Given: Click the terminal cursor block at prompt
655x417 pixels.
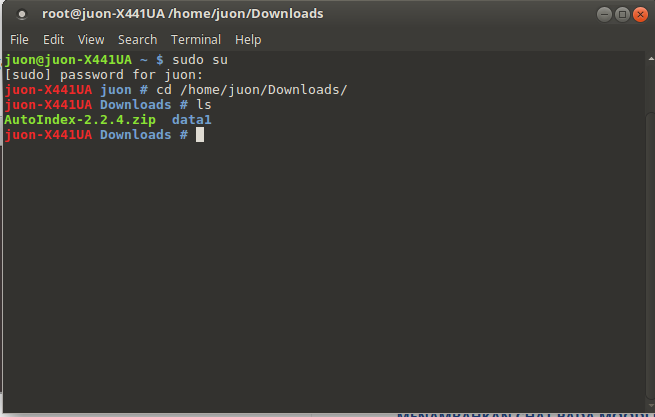Looking at the screenshot, I should pyautogui.click(x=200, y=135).
